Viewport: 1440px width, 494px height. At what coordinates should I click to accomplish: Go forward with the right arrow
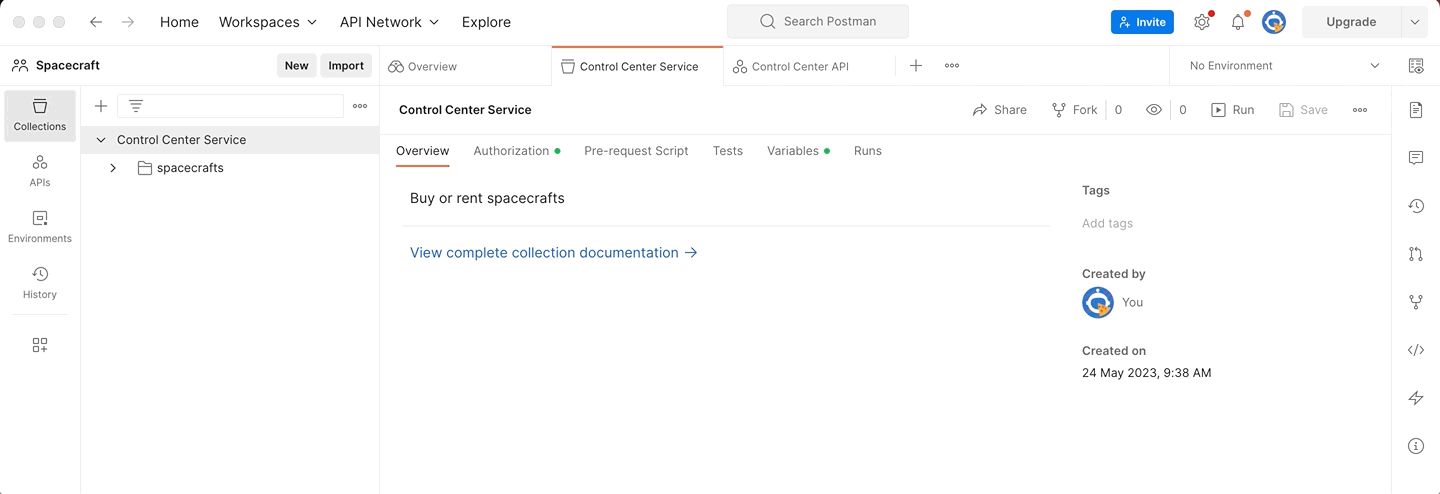(128, 22)
